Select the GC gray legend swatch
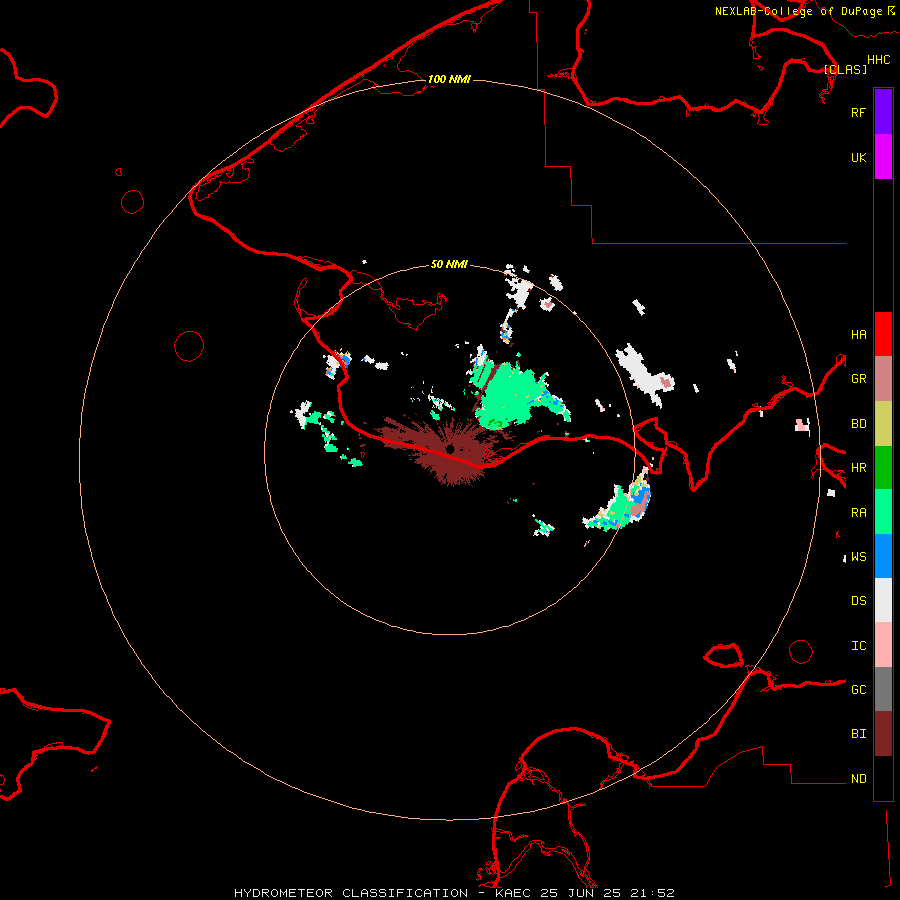This screenshot has width=900, height=900. (883, 689)
